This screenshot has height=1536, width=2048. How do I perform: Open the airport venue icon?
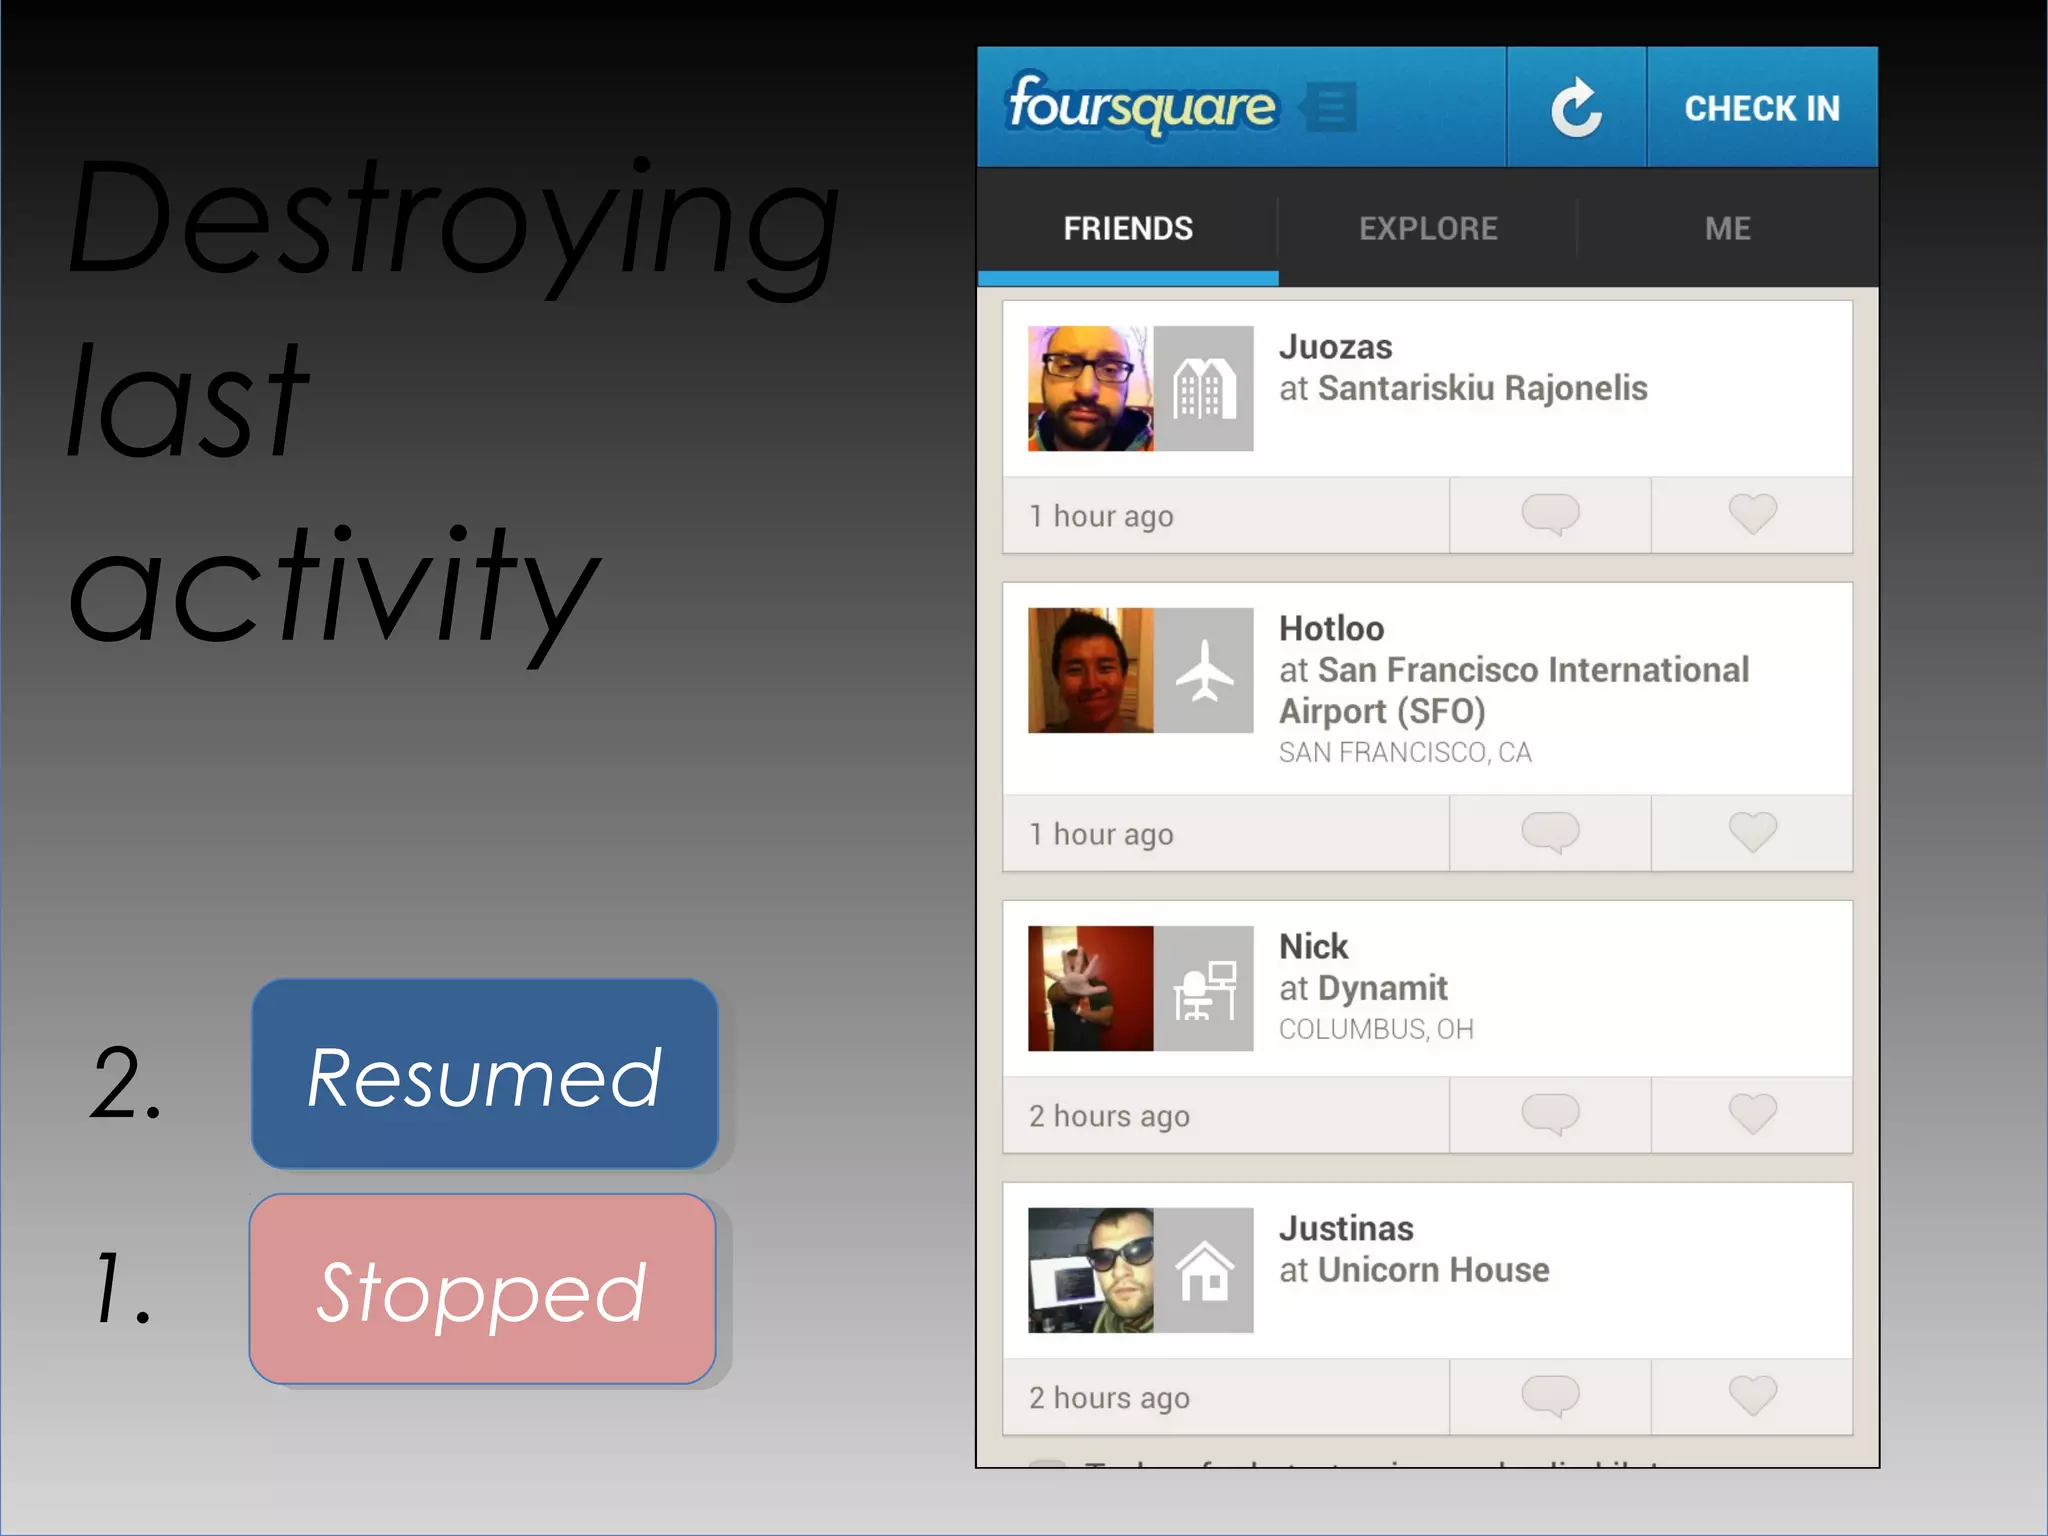[1204, 671]
